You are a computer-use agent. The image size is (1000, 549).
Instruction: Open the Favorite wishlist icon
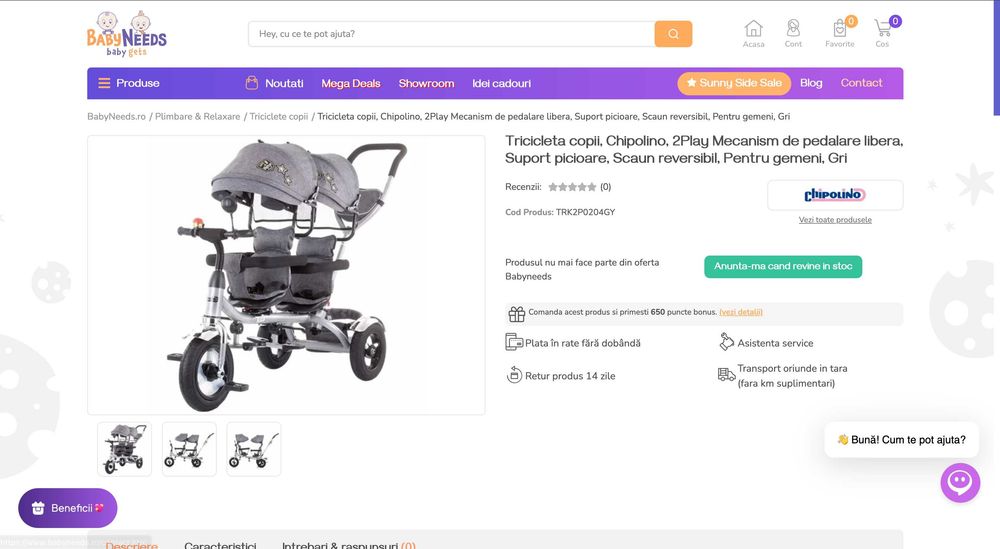840,33
